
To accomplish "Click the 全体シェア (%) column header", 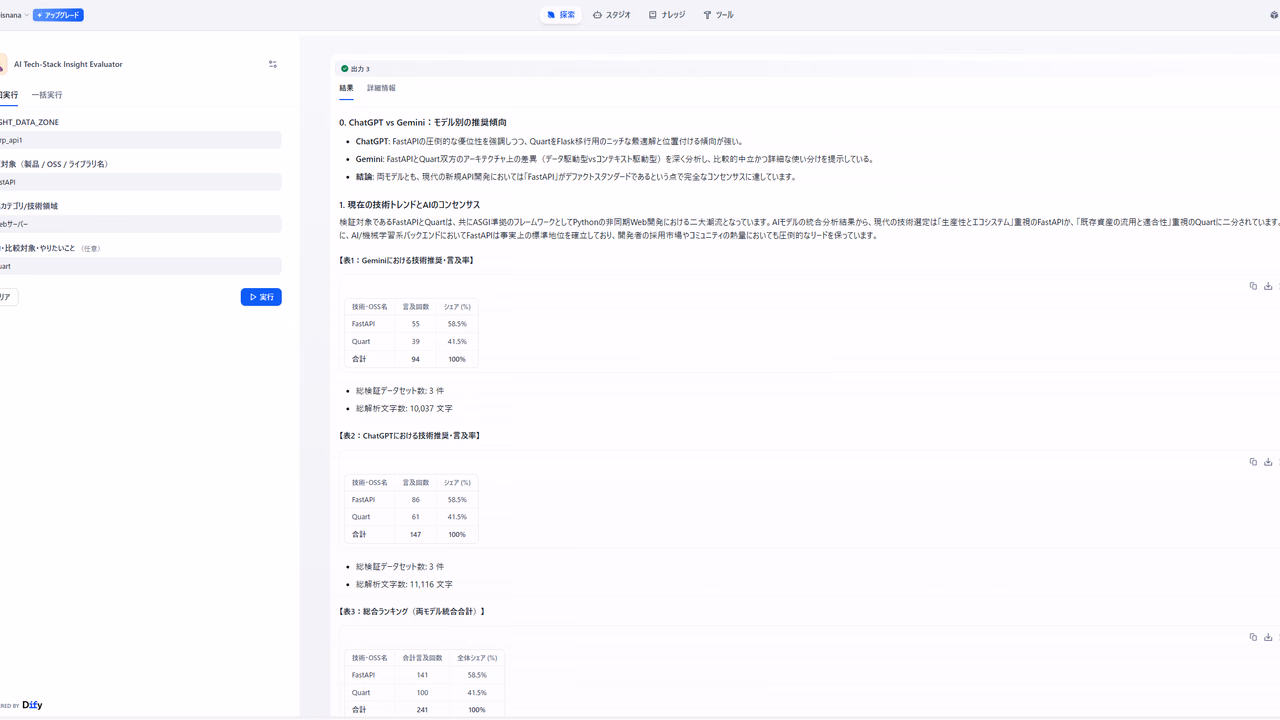I will tap(477, 658).
